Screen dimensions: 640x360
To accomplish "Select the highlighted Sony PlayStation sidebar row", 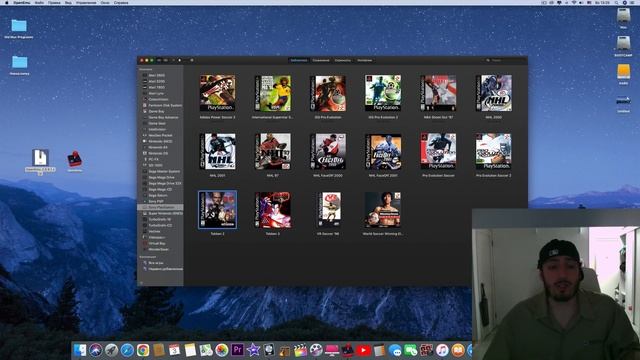I will coord(160,207).
